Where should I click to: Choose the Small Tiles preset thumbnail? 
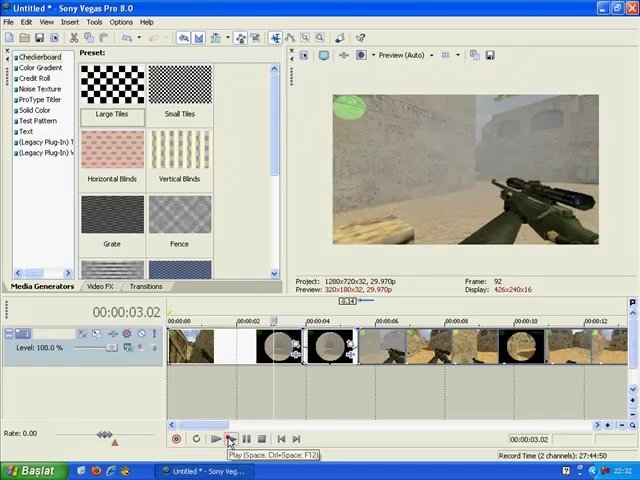pos(180,84)
